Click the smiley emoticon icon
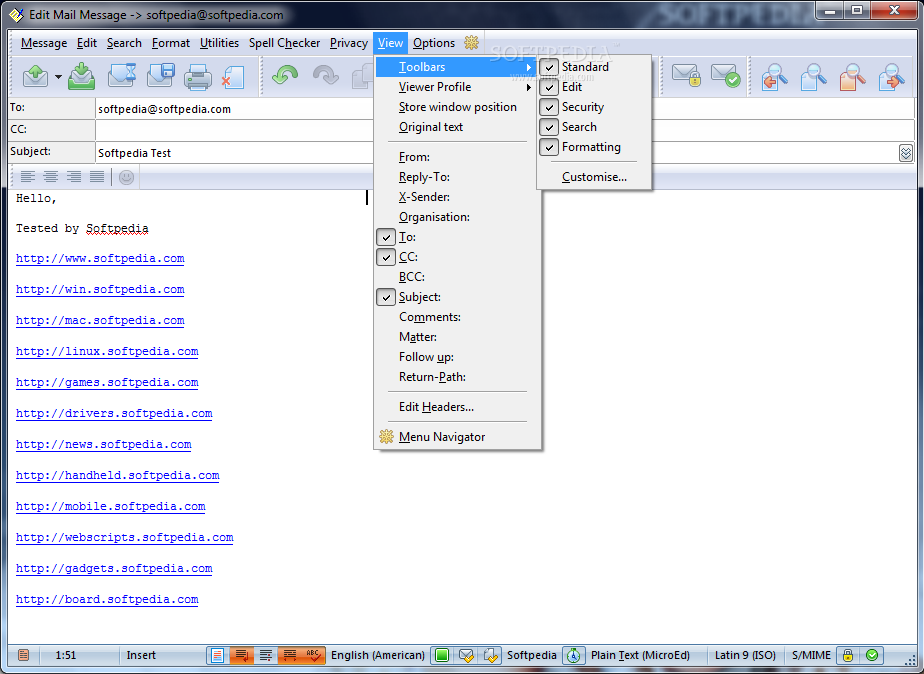The height and width of the screenshot is (674, 924). 126,177
